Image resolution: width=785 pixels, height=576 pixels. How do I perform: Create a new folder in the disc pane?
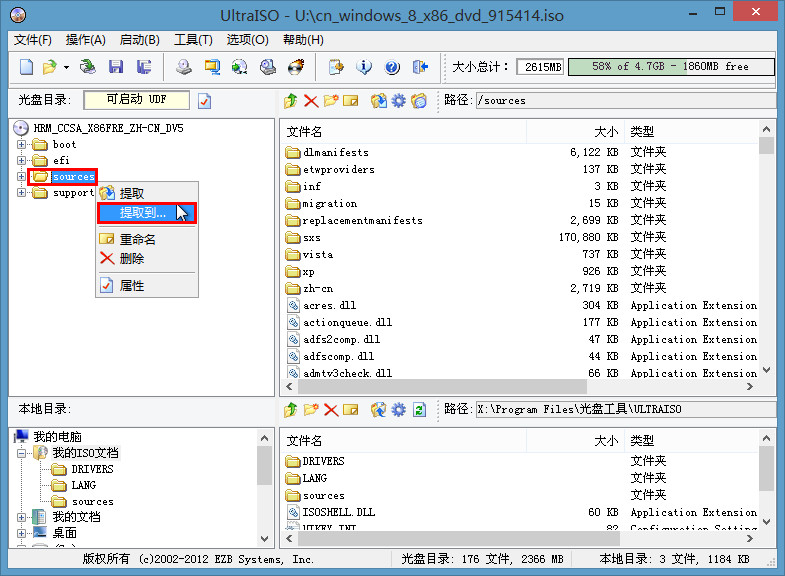click(331, 101)
